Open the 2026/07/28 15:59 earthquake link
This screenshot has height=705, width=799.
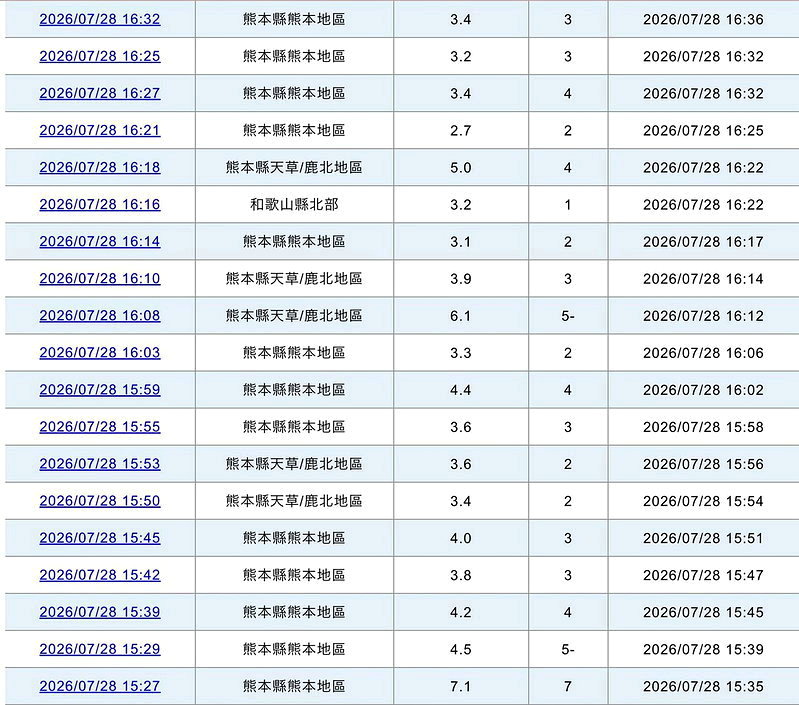tap(100, 390)
